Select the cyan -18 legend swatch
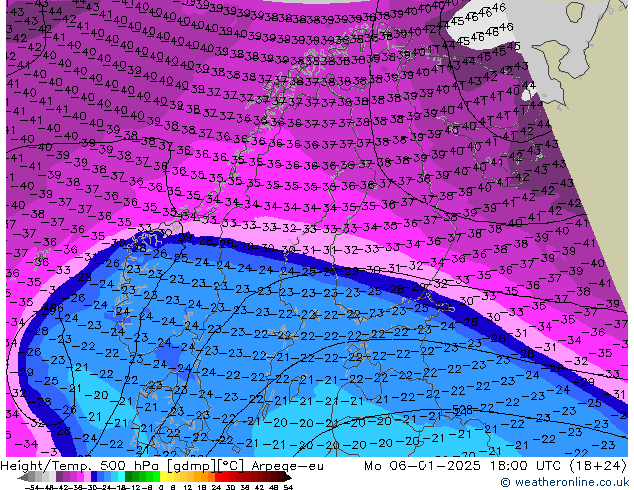 pyautogui.click(x=122, y=477)
